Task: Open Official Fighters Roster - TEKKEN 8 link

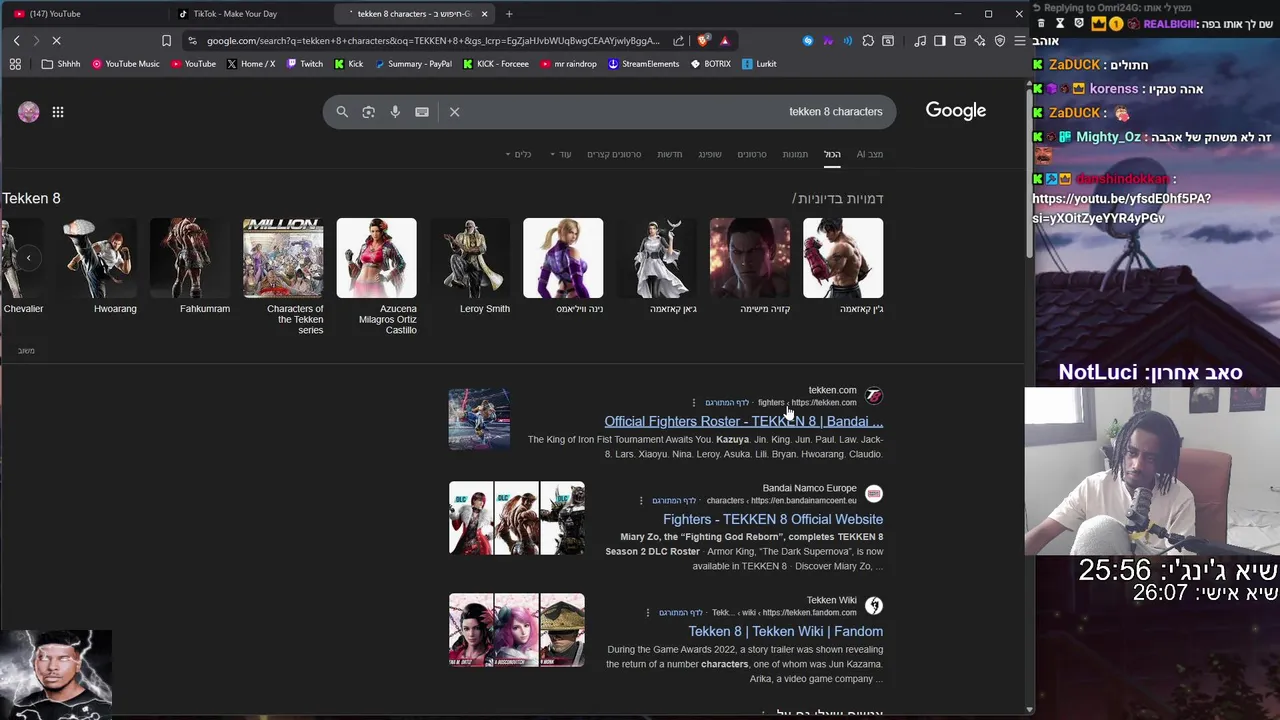Action: [x=743, y=422]
